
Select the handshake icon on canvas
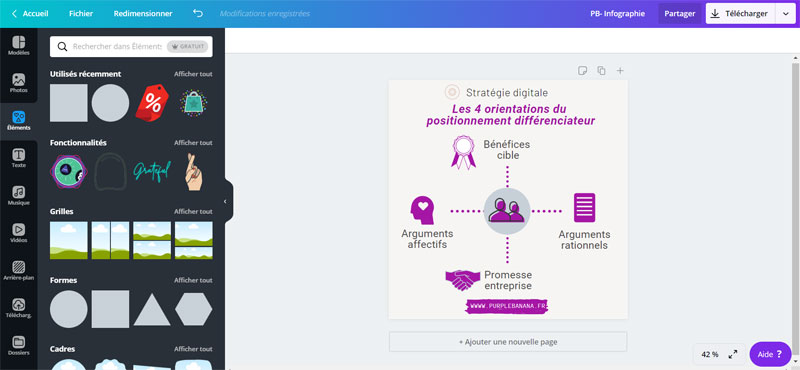(462, 280)
